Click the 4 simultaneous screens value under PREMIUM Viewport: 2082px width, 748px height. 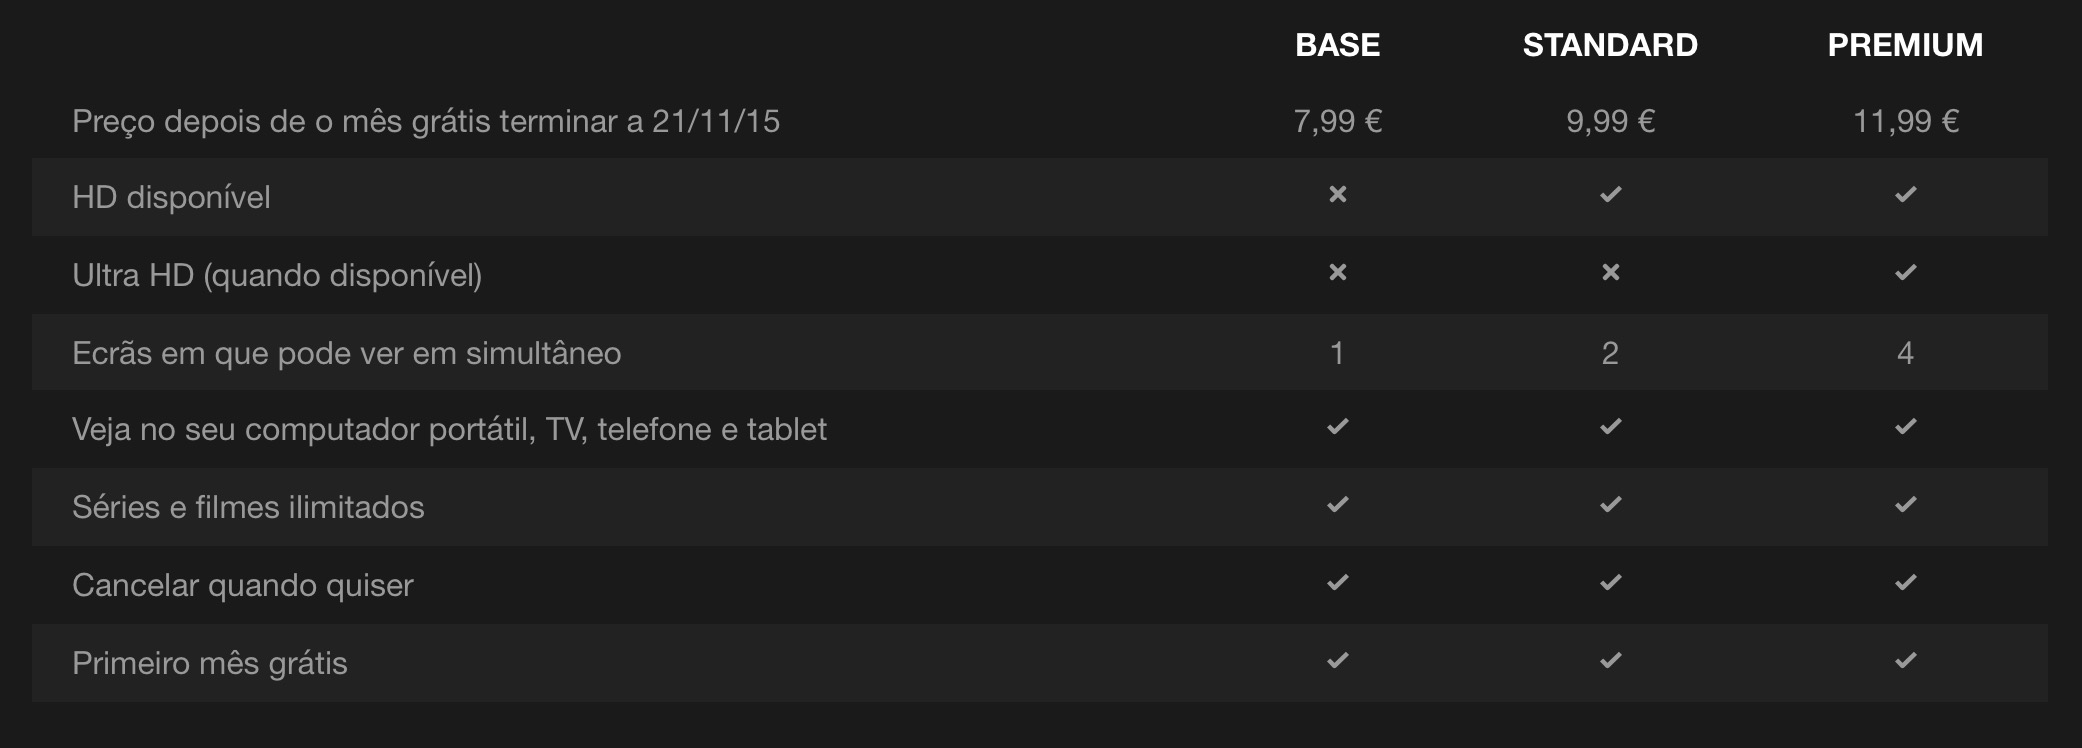pos(1905,353)
